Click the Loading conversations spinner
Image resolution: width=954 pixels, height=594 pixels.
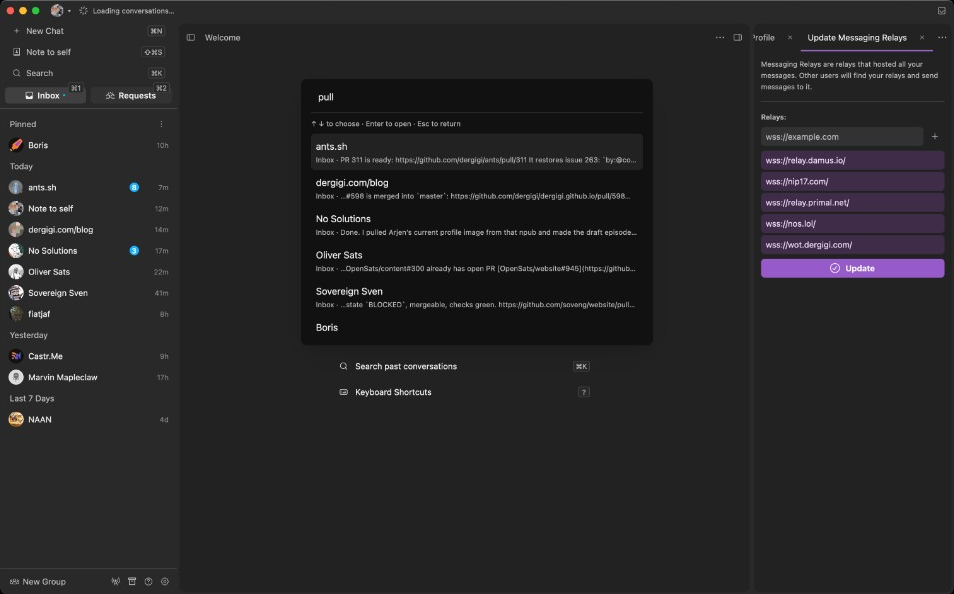click(x=83, y=11)
